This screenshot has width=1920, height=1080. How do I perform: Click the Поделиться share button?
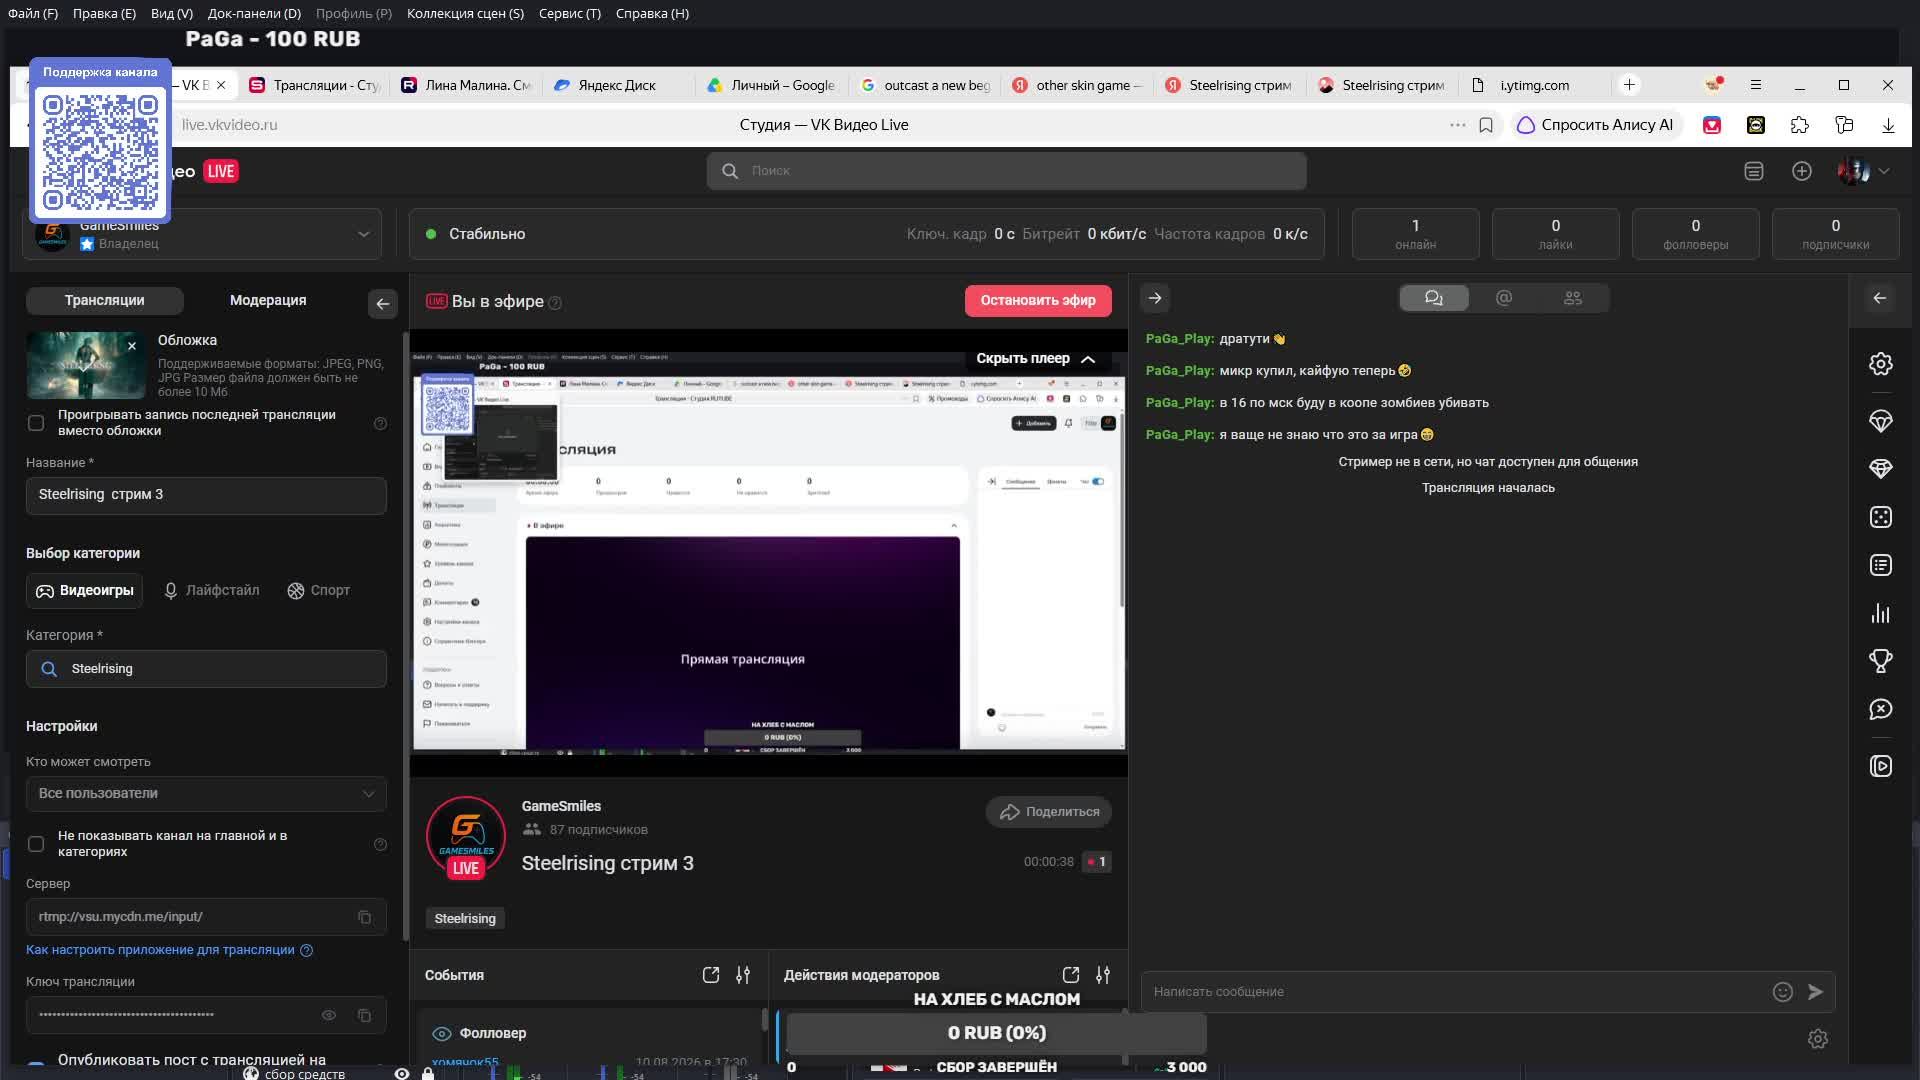(x=1049, y=812)
